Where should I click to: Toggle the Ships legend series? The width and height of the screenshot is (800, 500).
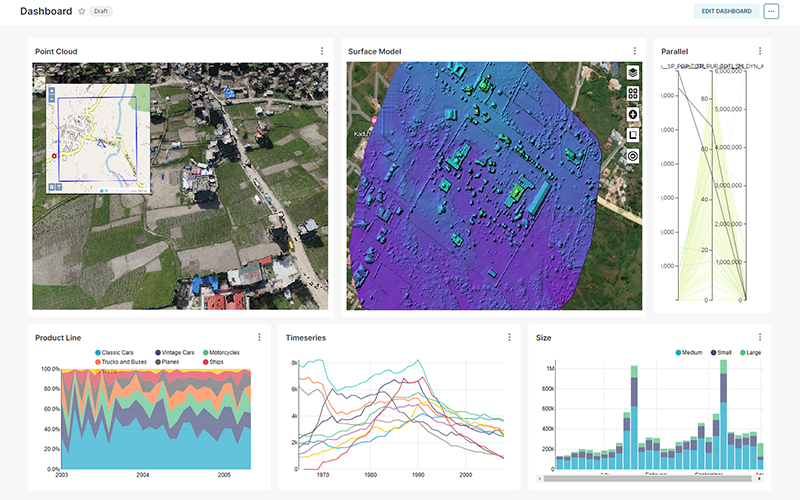[x=213, y=362]
